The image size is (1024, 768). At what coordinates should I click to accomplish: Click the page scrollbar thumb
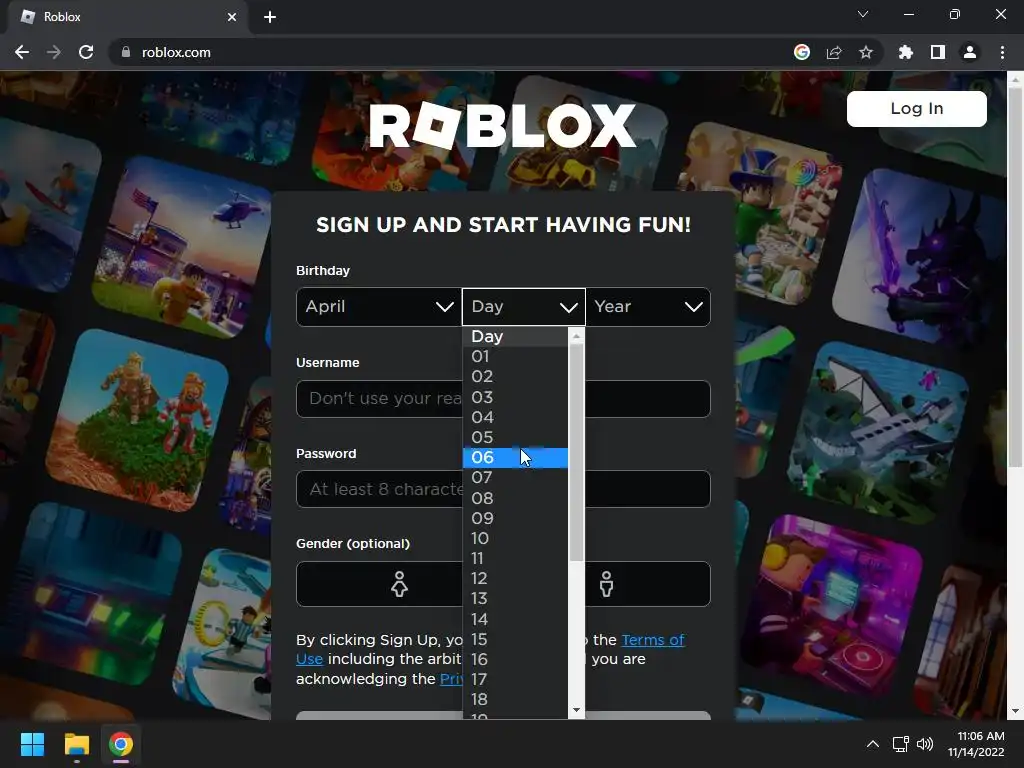[1015, 276]
